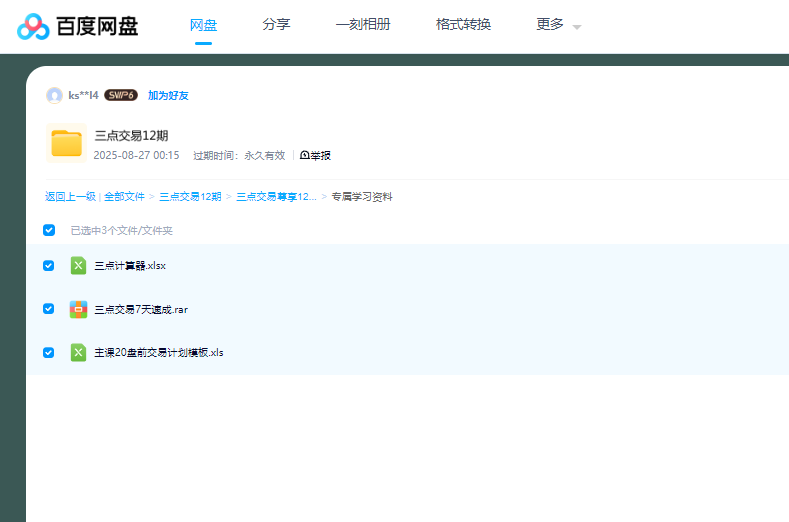Screen dimensions: 789x522
Task: Open the 三点计算器.xlsx file name
Action: 130,266
